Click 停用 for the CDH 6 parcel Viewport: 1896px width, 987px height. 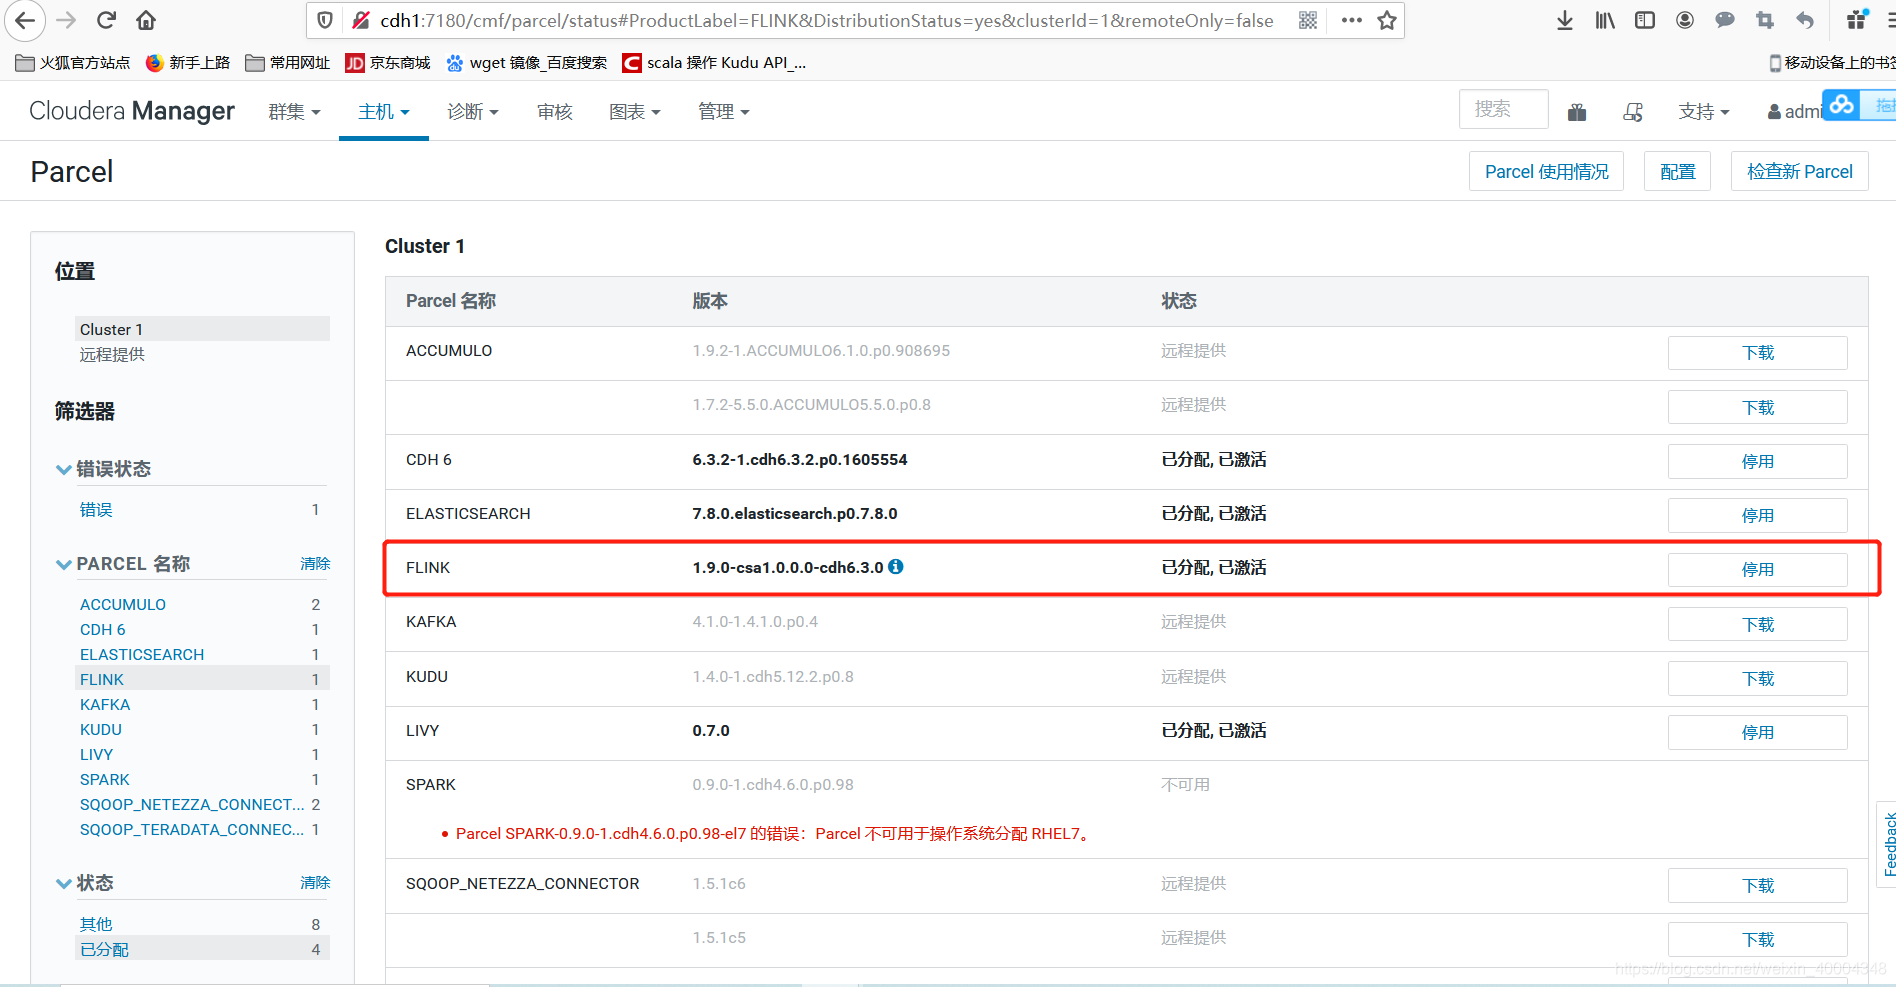coord(1757,461)
